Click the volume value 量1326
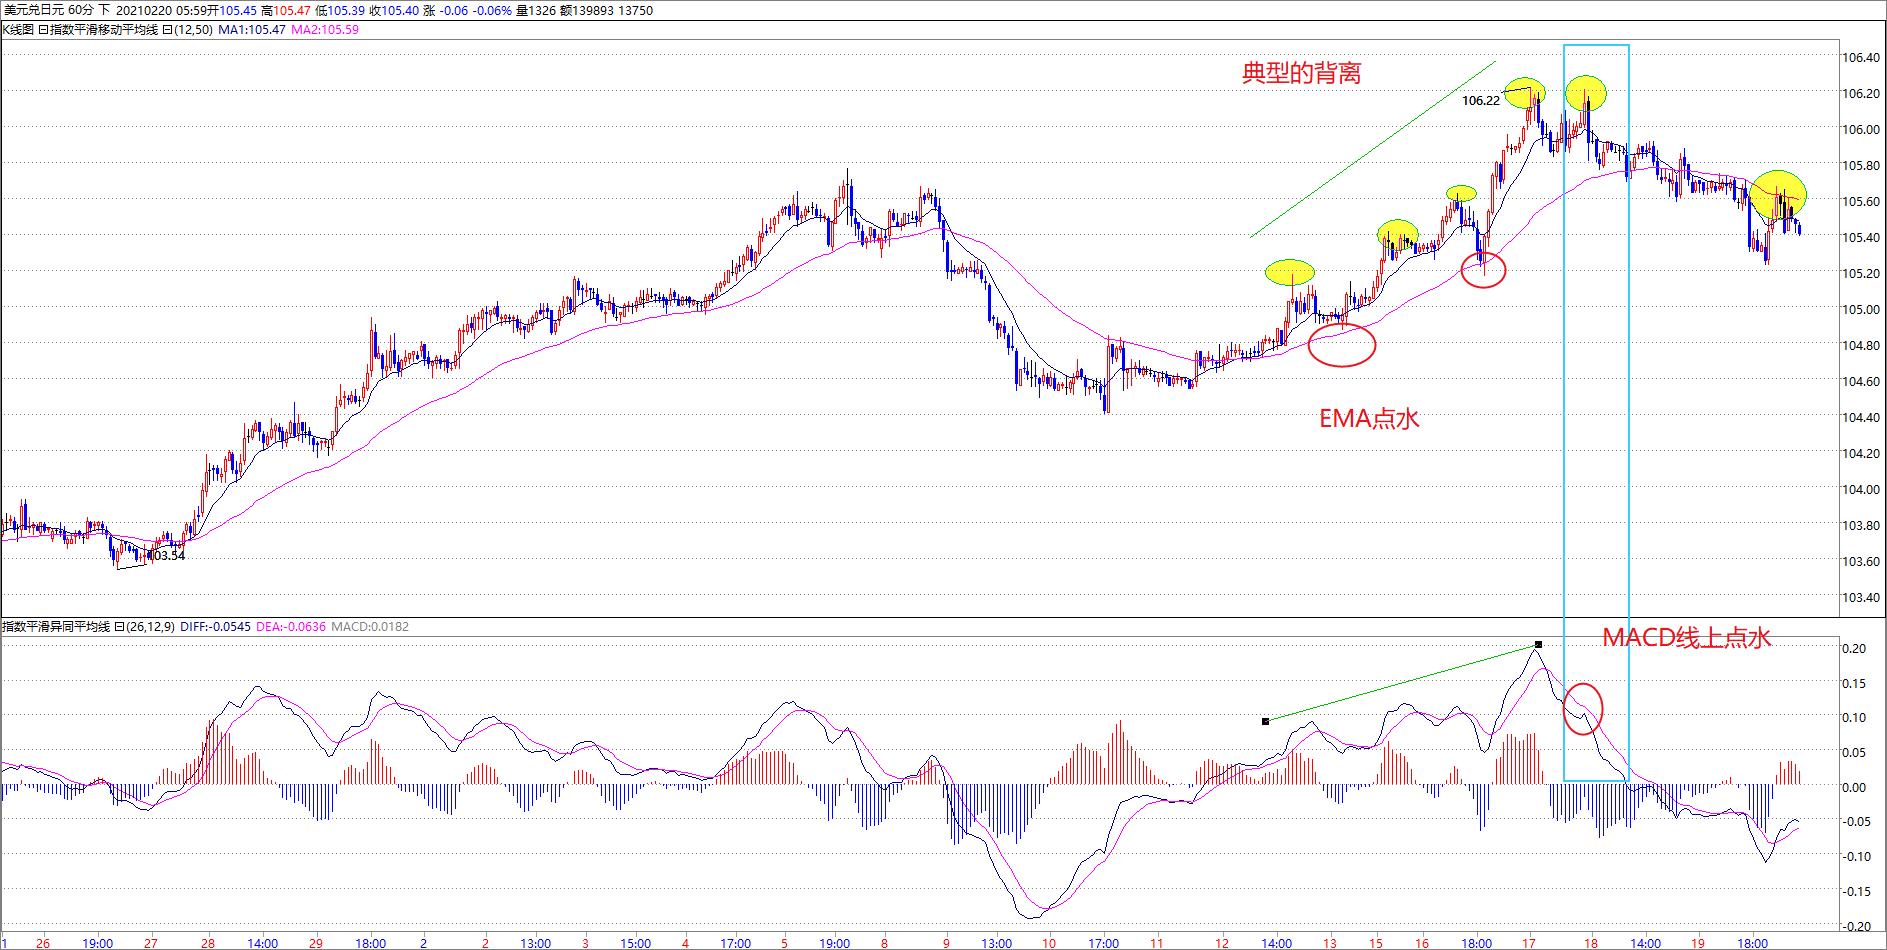Image resolution: width=1887 pixels, height=950 pixels. point(536,10)
